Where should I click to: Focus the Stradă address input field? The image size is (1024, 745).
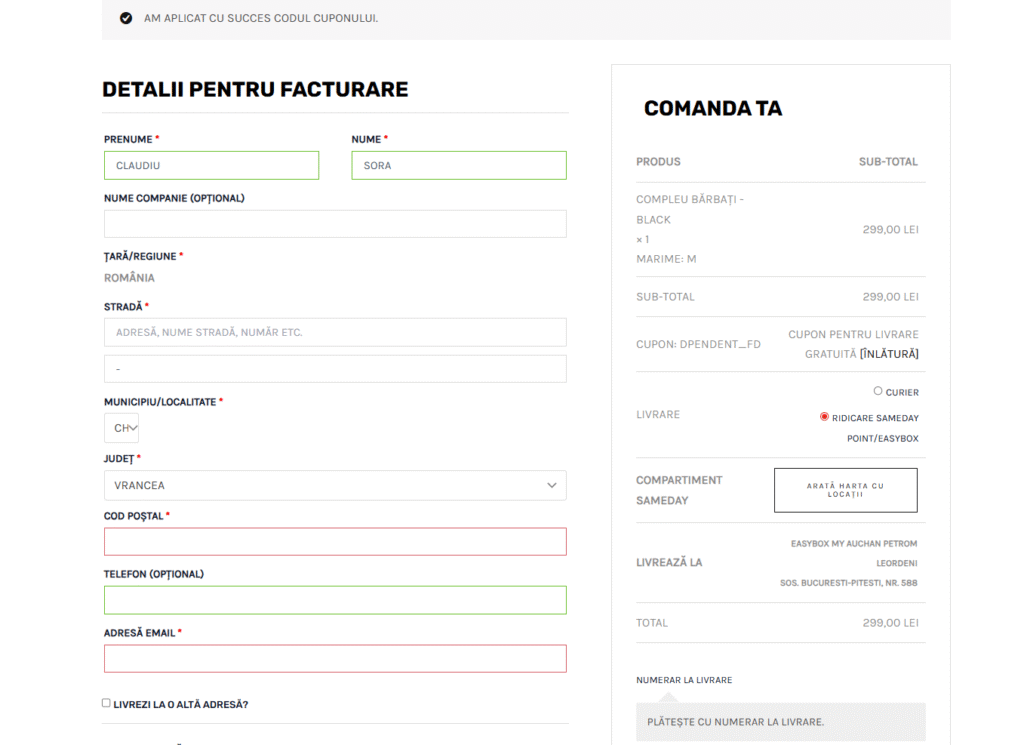pyautogui.click(x=334, y=332)
